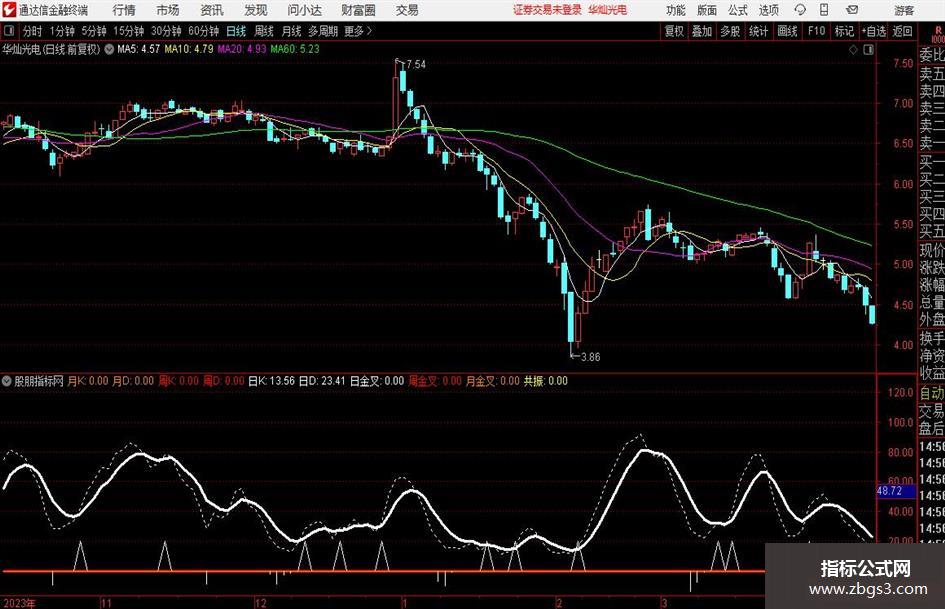
Task: Click the 叠加 toolbar button
Action: pyautogui.click(x=702, y=31)
